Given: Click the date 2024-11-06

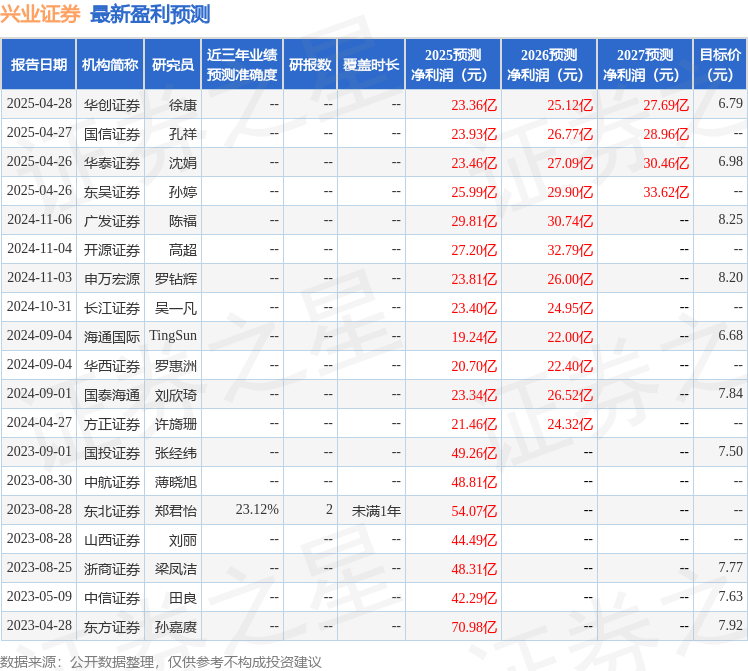Looking at the screenshot, I should pos(39,219).
